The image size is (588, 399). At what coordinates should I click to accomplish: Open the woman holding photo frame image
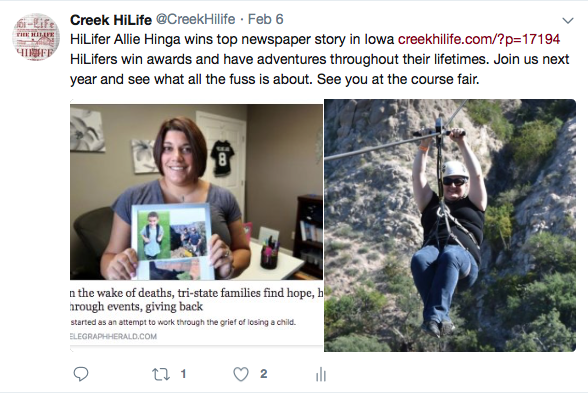pyautogui.click(x=196, y=192)
